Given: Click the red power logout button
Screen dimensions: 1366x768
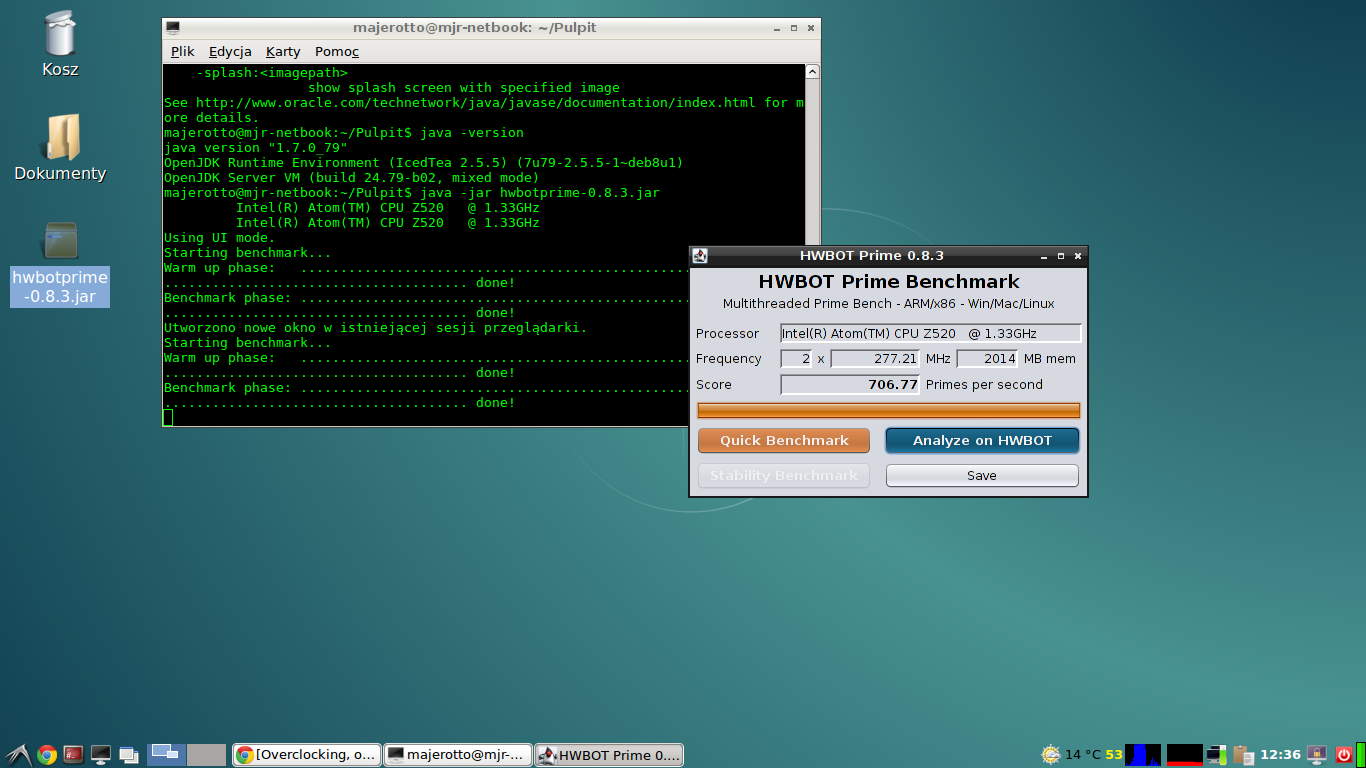Looking at the screenshot, I should (x=1344, y=755).
